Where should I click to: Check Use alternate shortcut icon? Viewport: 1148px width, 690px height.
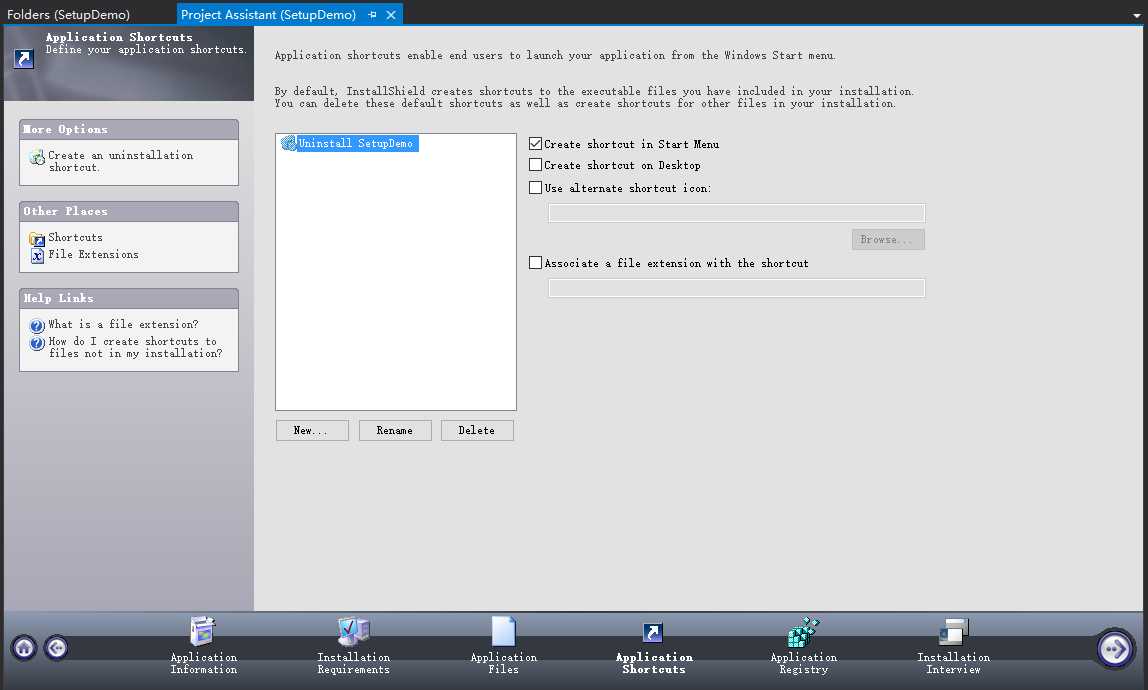click(x=536, y=188)
